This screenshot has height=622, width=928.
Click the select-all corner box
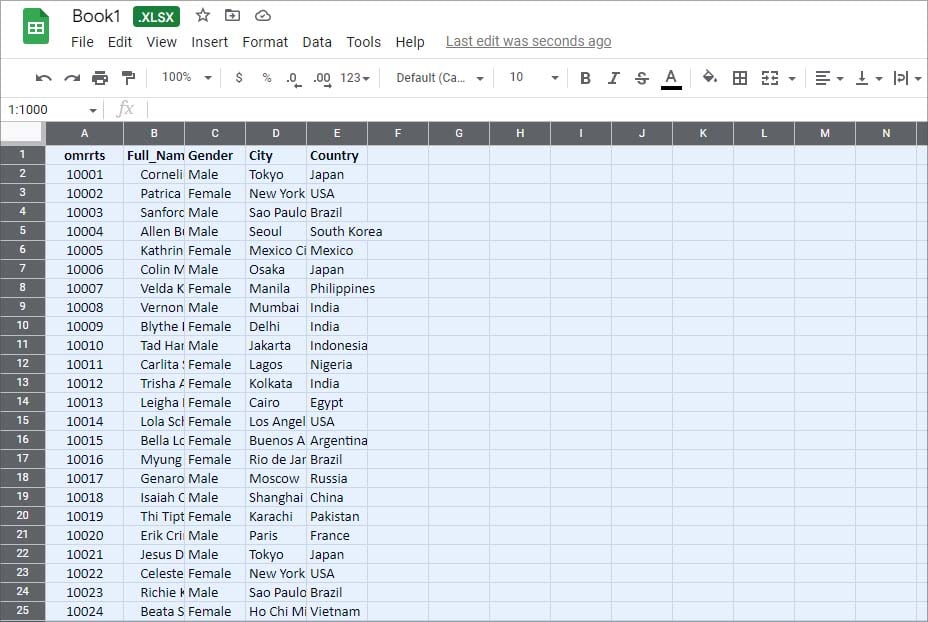(x=22, y=133)
